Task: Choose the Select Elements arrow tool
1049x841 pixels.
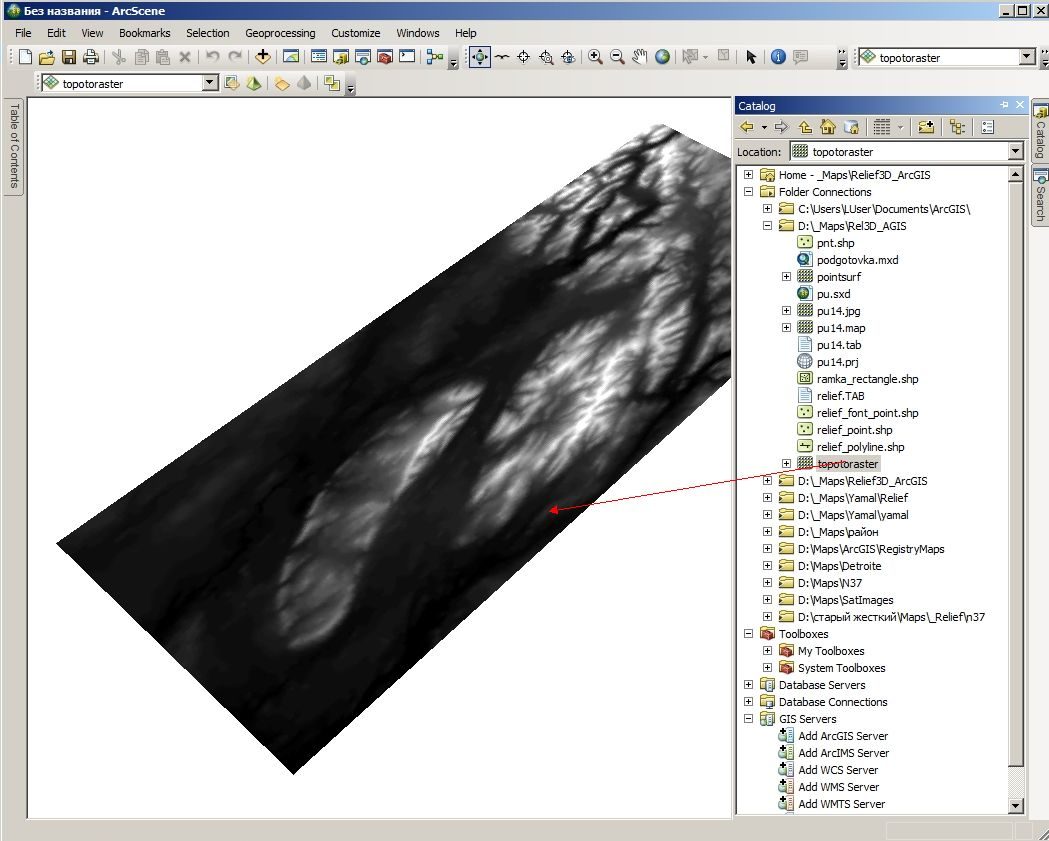Action: (751, 57)
